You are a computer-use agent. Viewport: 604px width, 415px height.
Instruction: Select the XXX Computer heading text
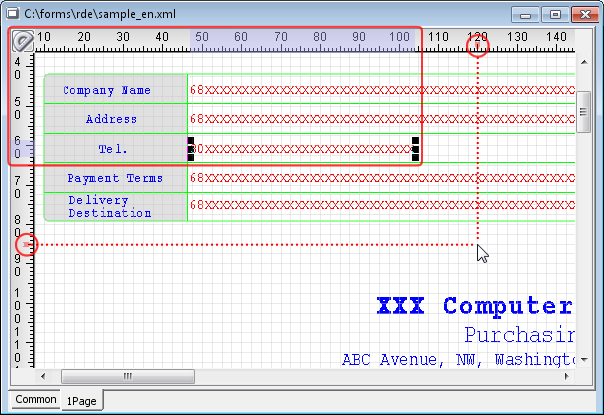(475, 306)
